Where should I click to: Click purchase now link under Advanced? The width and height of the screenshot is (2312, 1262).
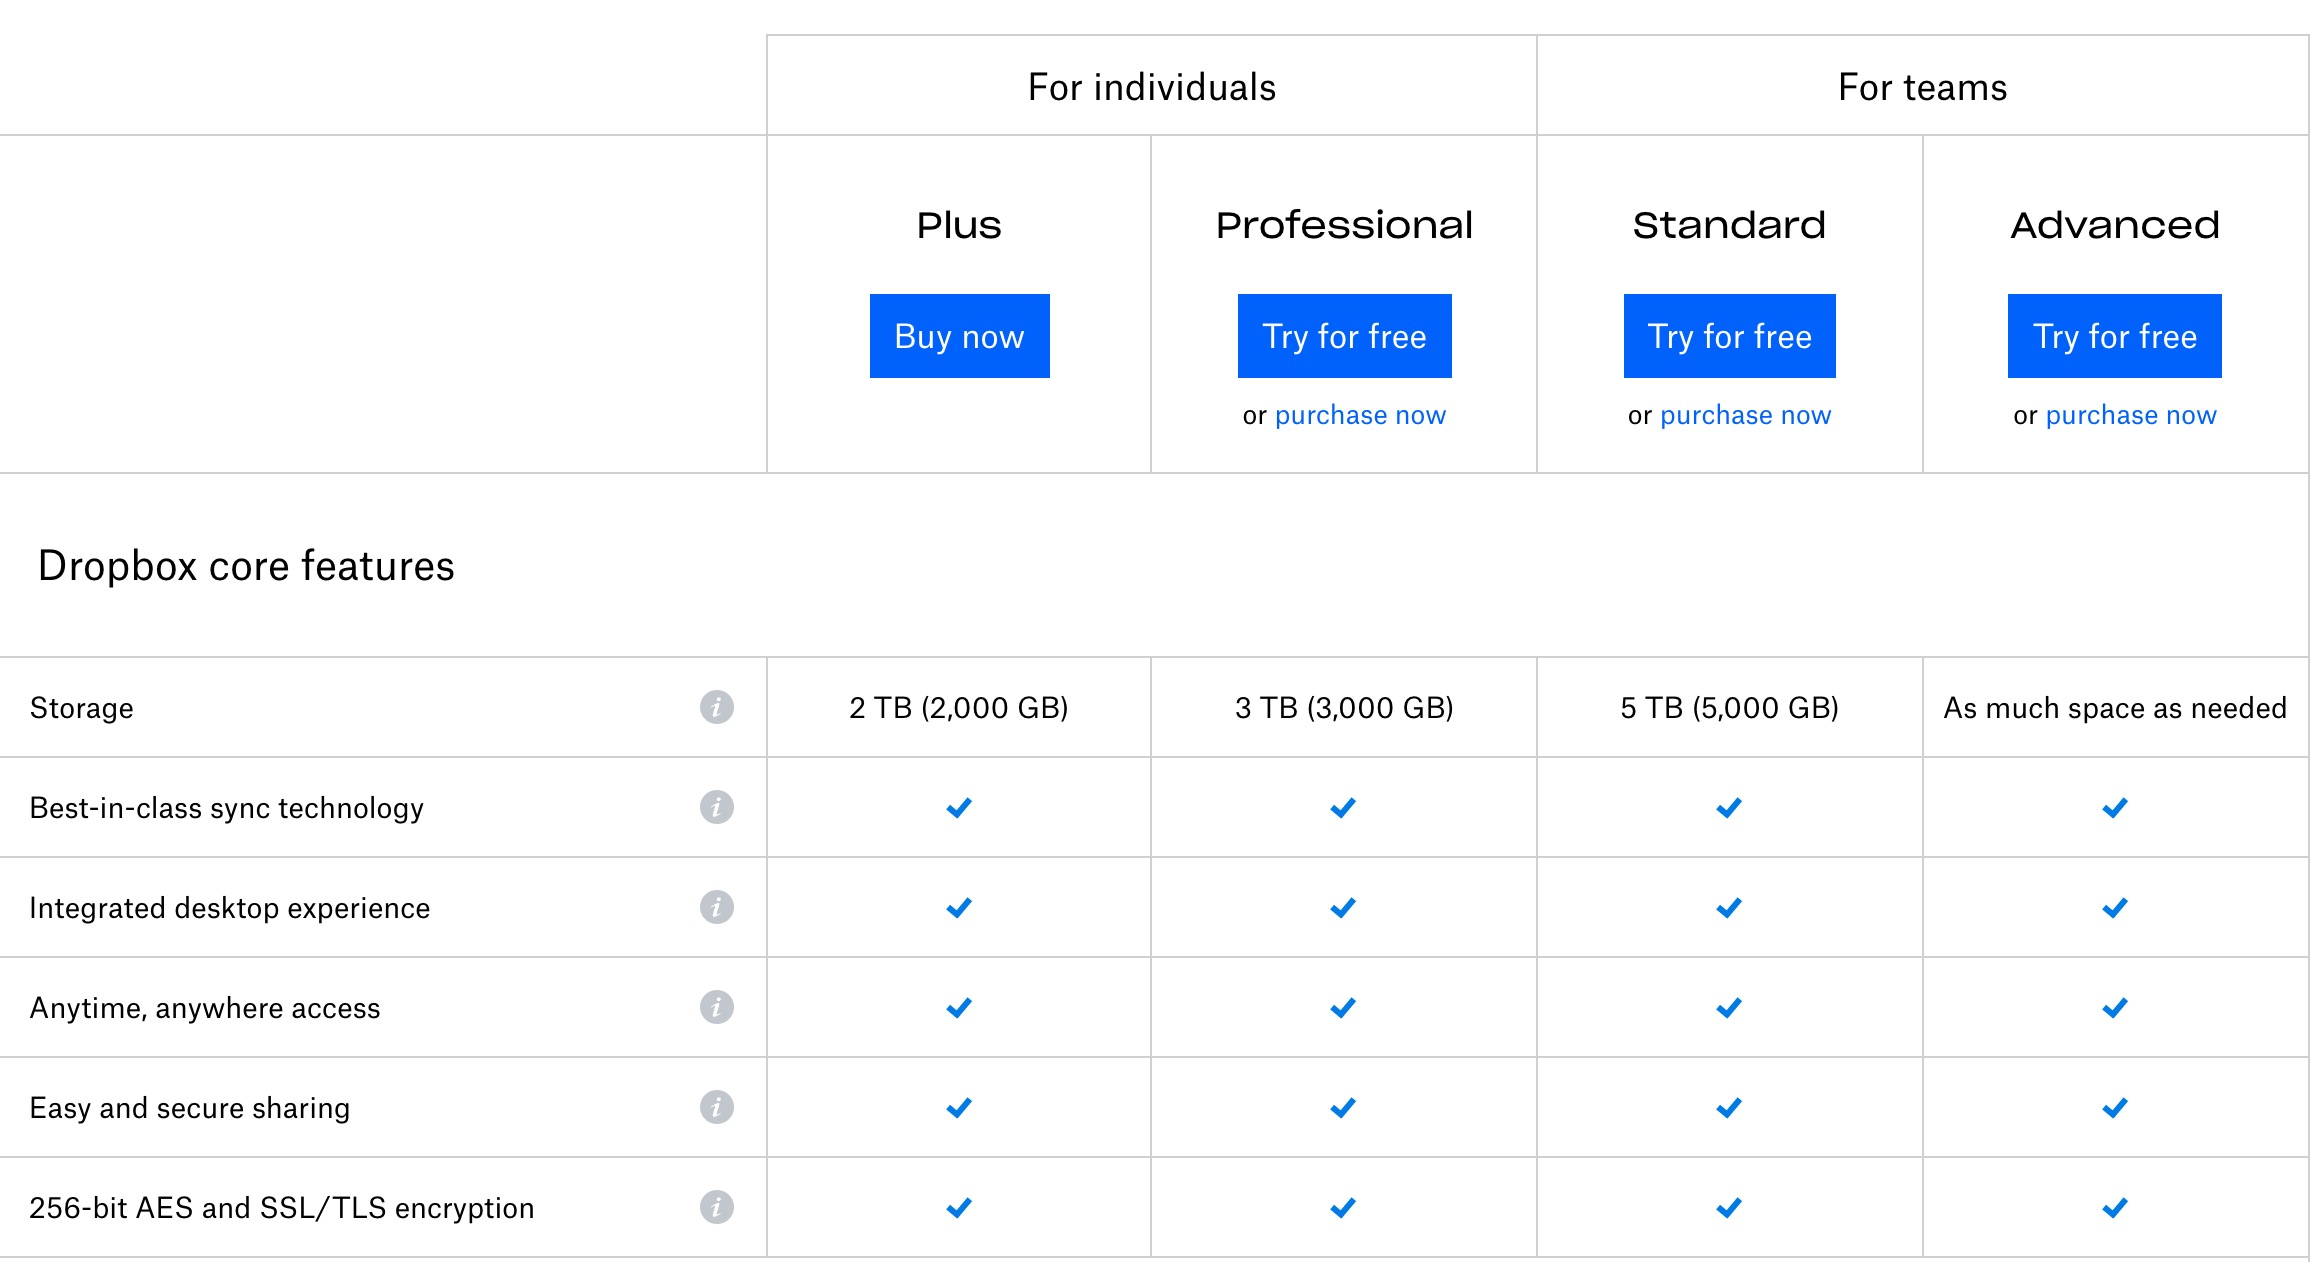[x=2130, y=415]
